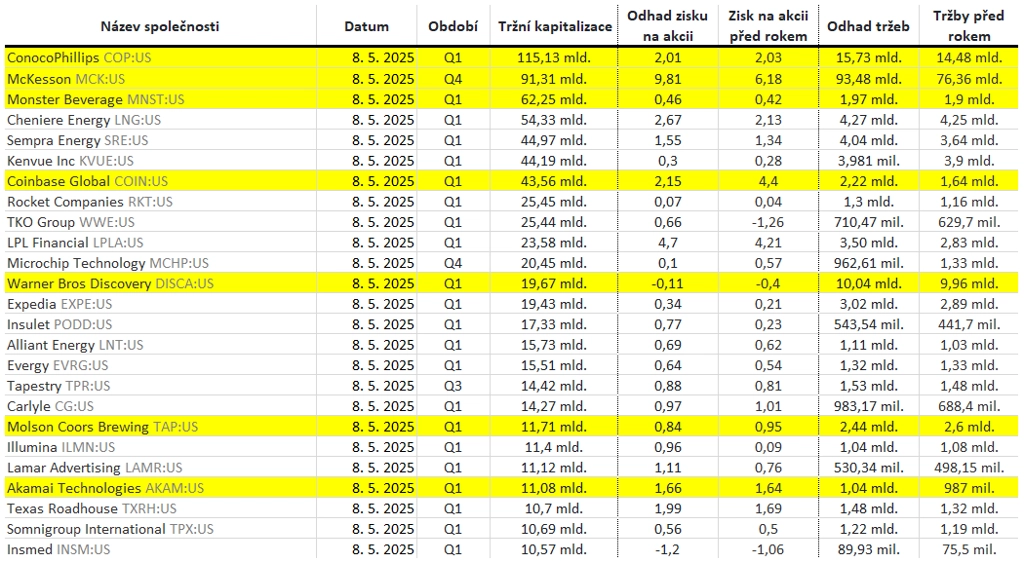Viewport: 1024px width, 563px height.
Task: Click market cap value '115,13 mld.'
Action: 554,58
